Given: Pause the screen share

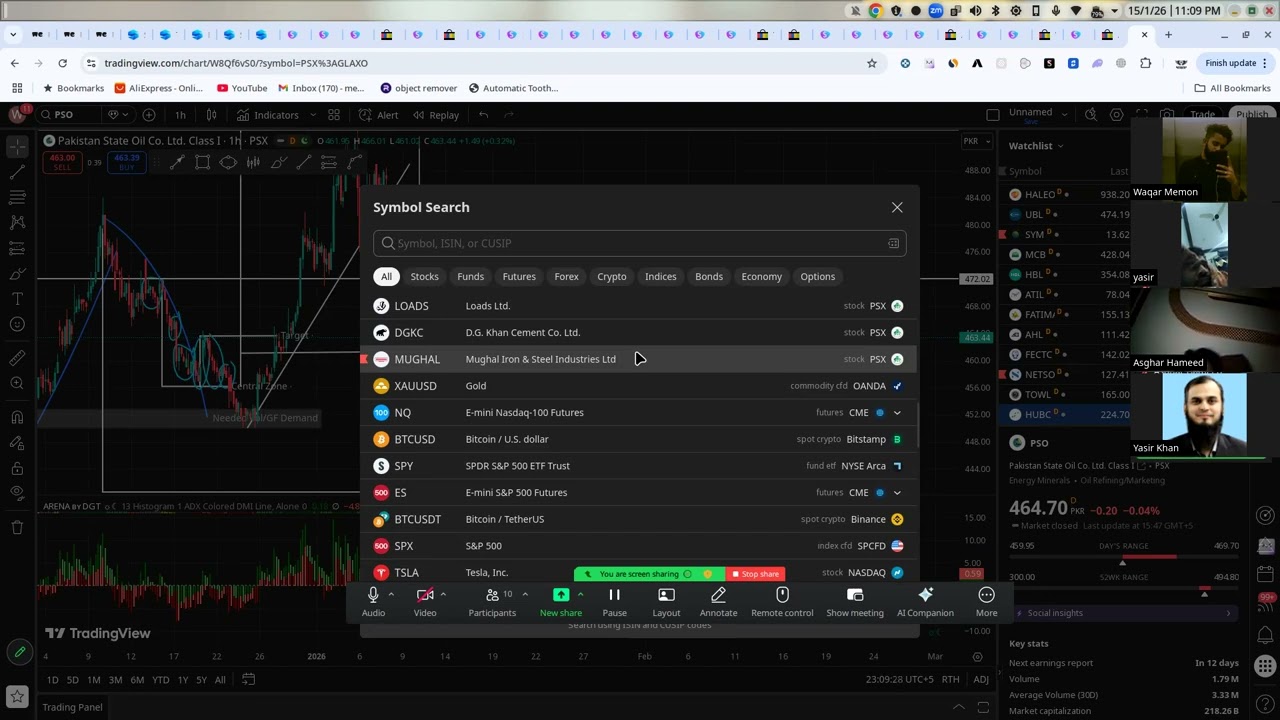Looking at the screenshot, I should tap(614, 602).
